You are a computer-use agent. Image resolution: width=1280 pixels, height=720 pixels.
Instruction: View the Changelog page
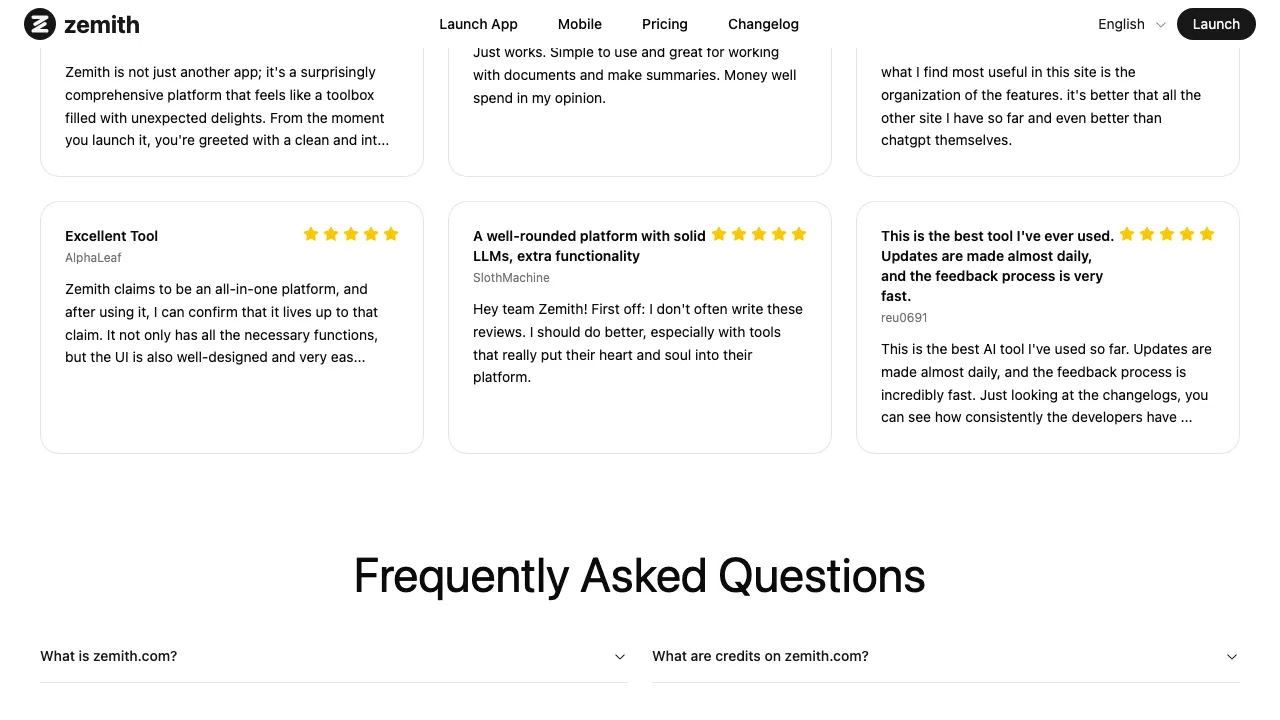(x=763, y=24)
